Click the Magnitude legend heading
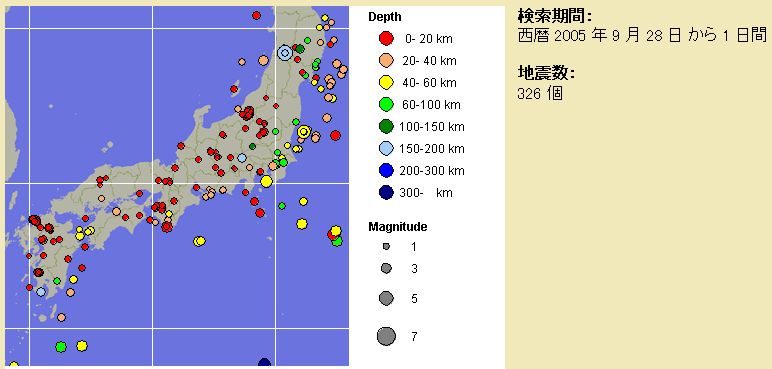772x369 pixels. point(398,227)
